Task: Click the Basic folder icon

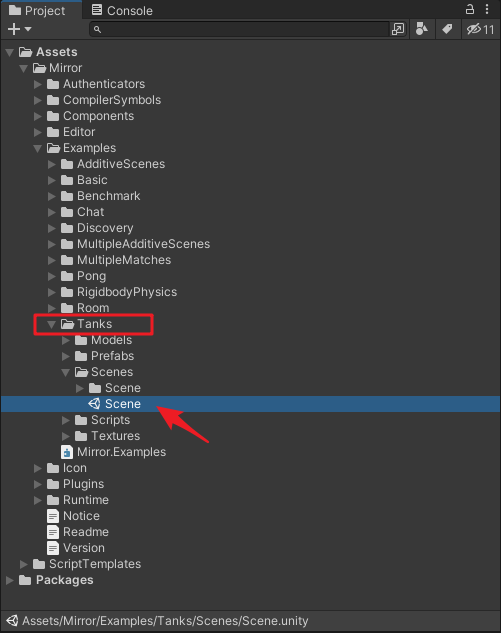Action: tap(67, 180)
